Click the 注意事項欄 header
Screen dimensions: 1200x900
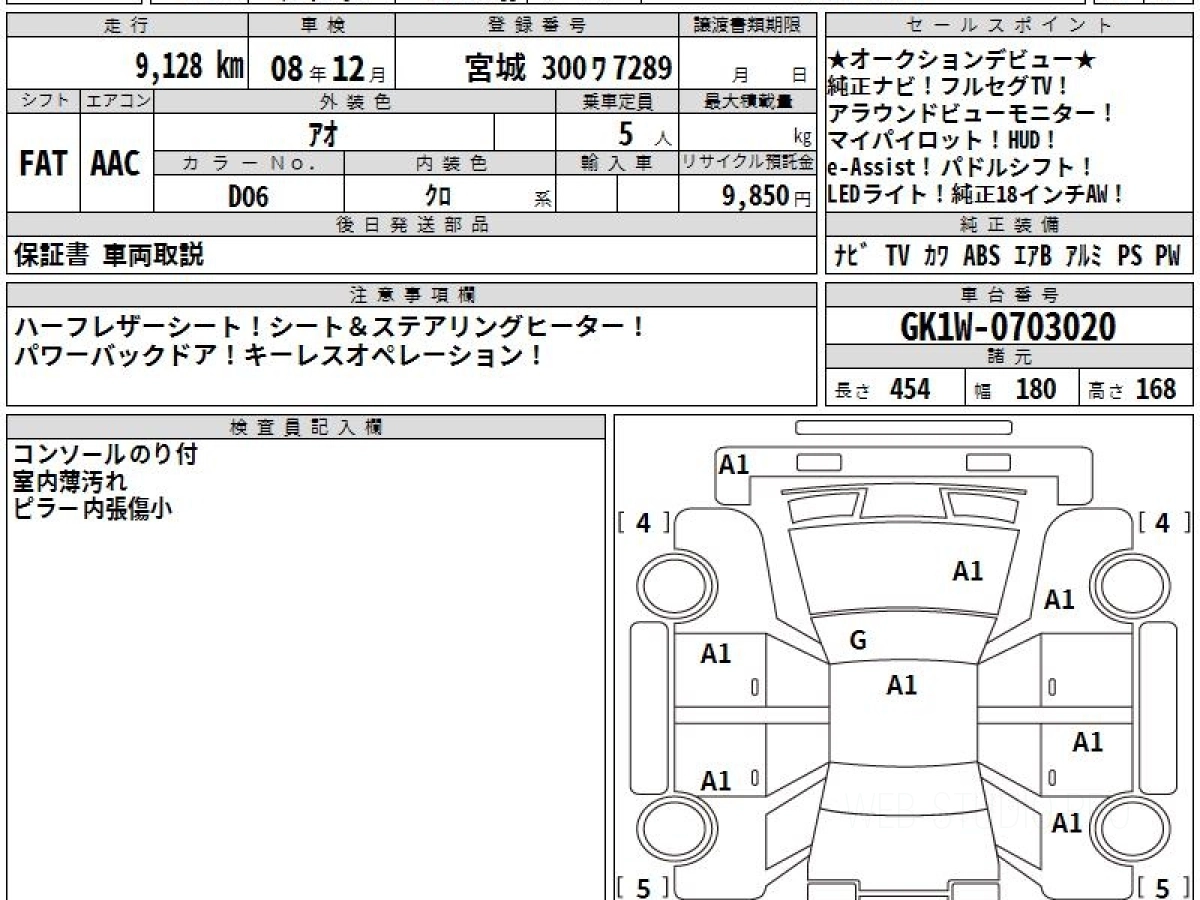coord(412,294)
